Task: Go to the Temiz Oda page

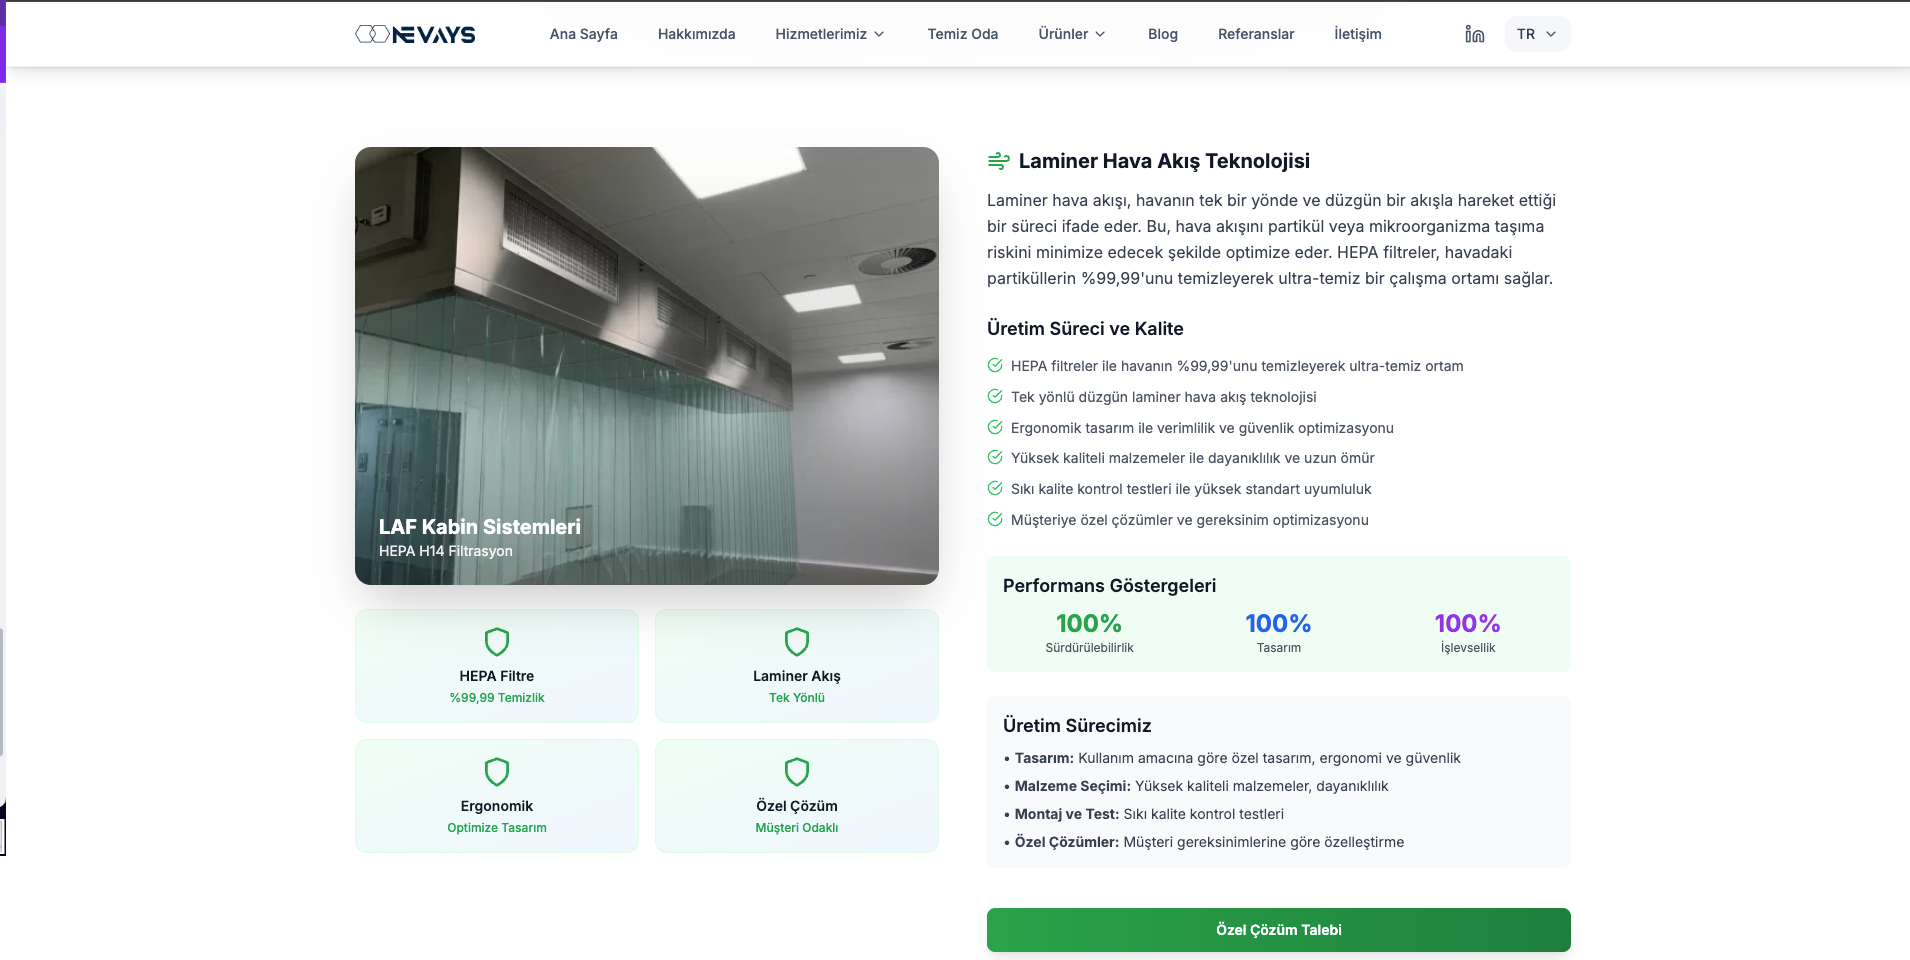Action: [x=962, y=34]
